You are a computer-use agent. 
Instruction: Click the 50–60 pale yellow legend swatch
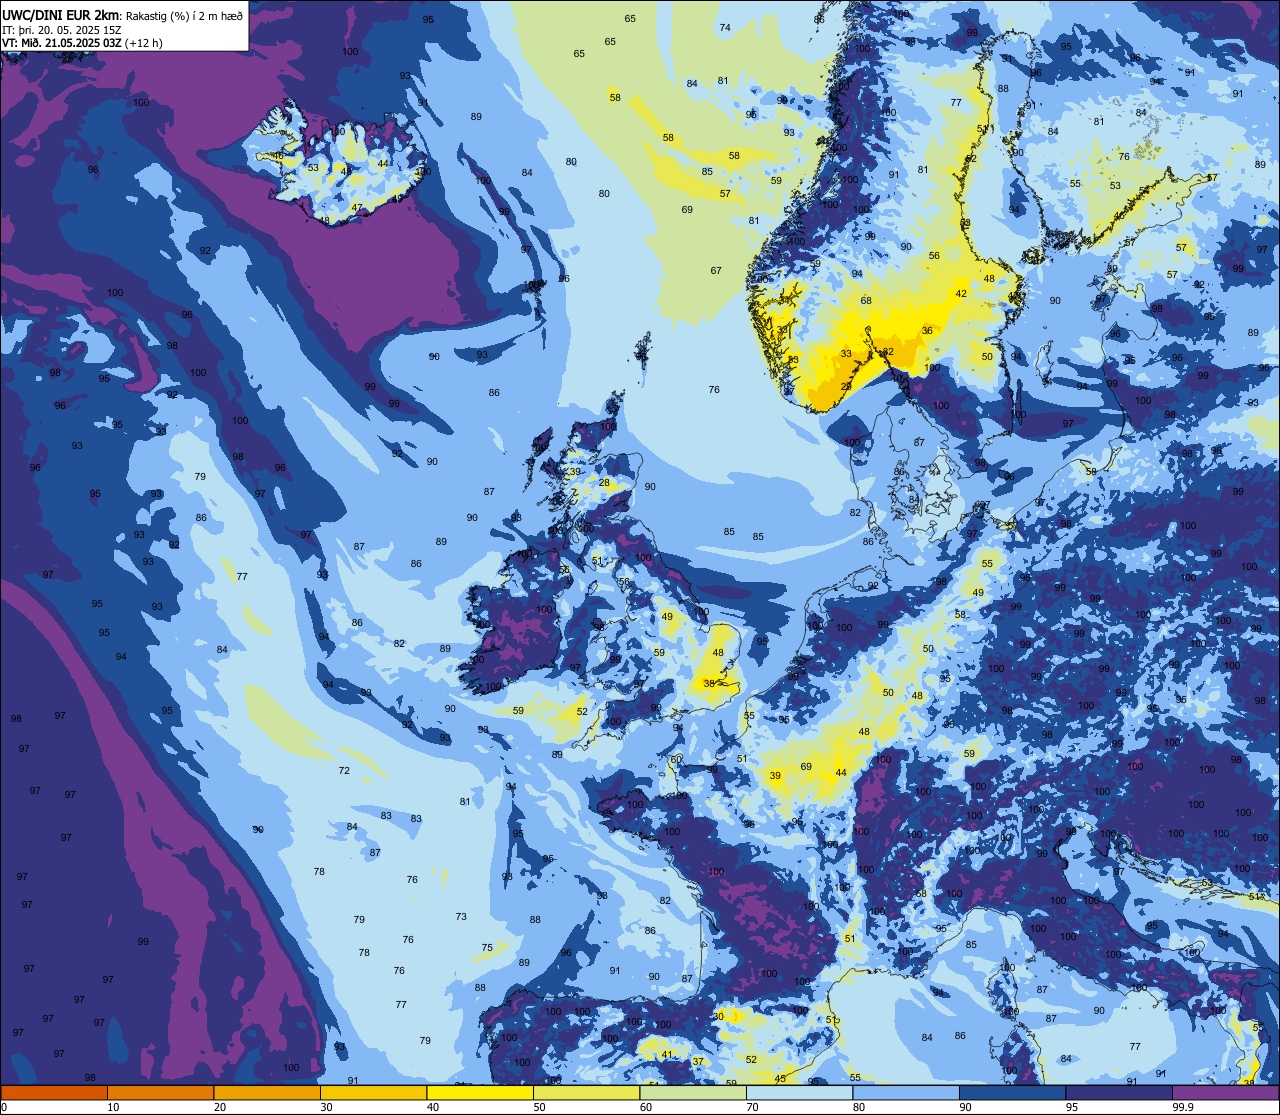coord(586,1093)
